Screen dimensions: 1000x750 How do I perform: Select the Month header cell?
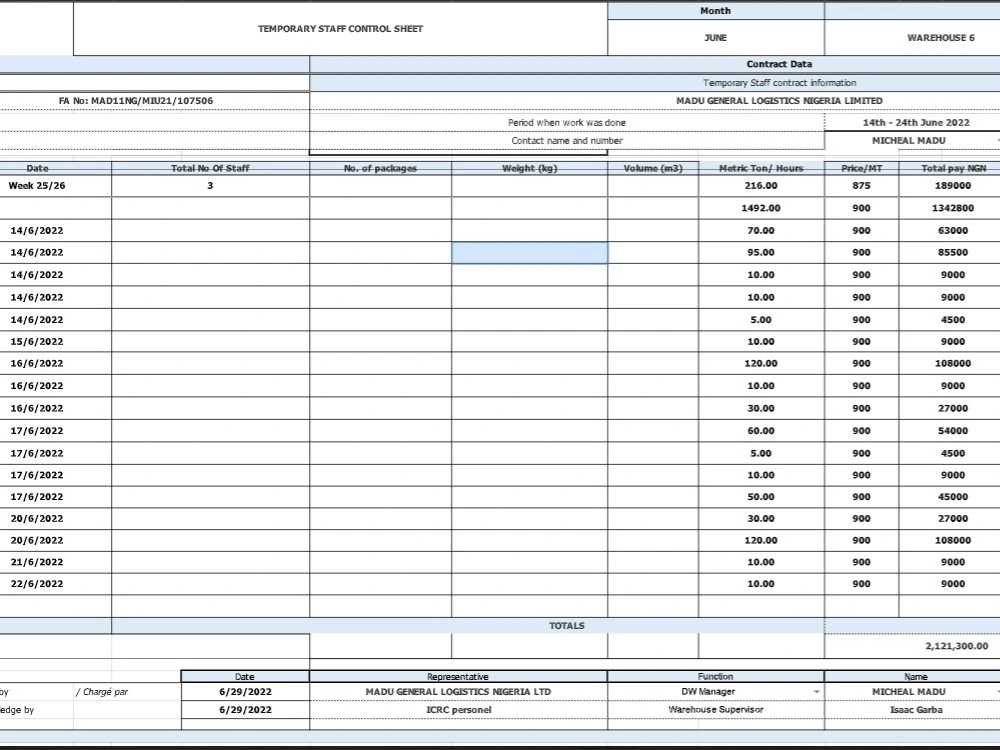716,11
